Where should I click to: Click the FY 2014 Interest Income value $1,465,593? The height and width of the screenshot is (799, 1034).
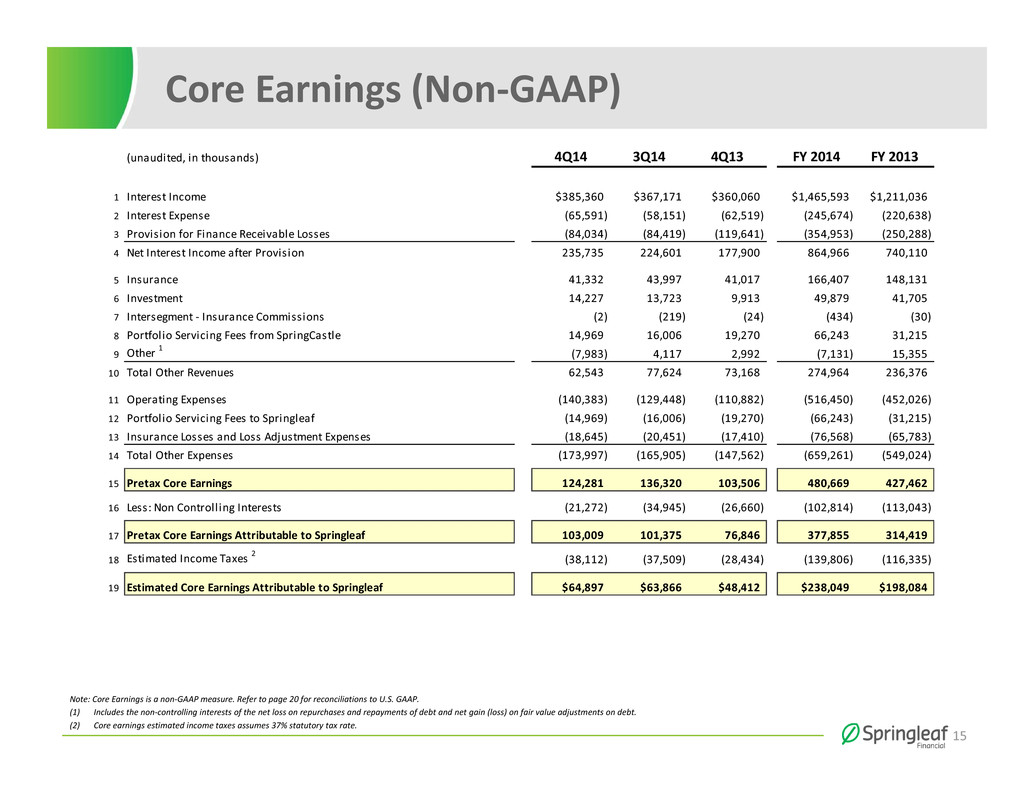820,197
